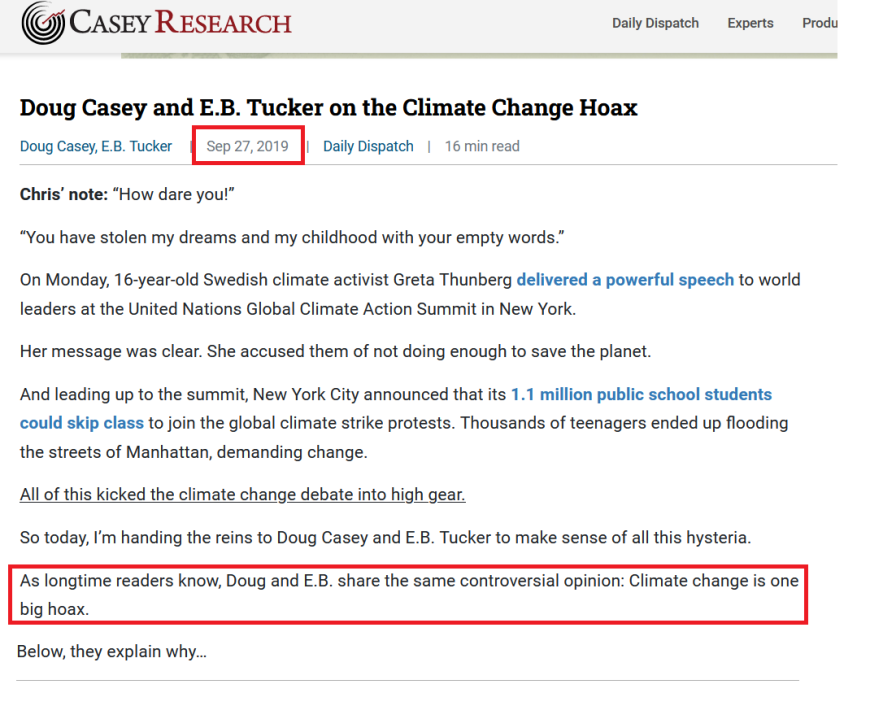
Task: Click the Casey Research wordmark text
Action: click(x=180, y=23)
